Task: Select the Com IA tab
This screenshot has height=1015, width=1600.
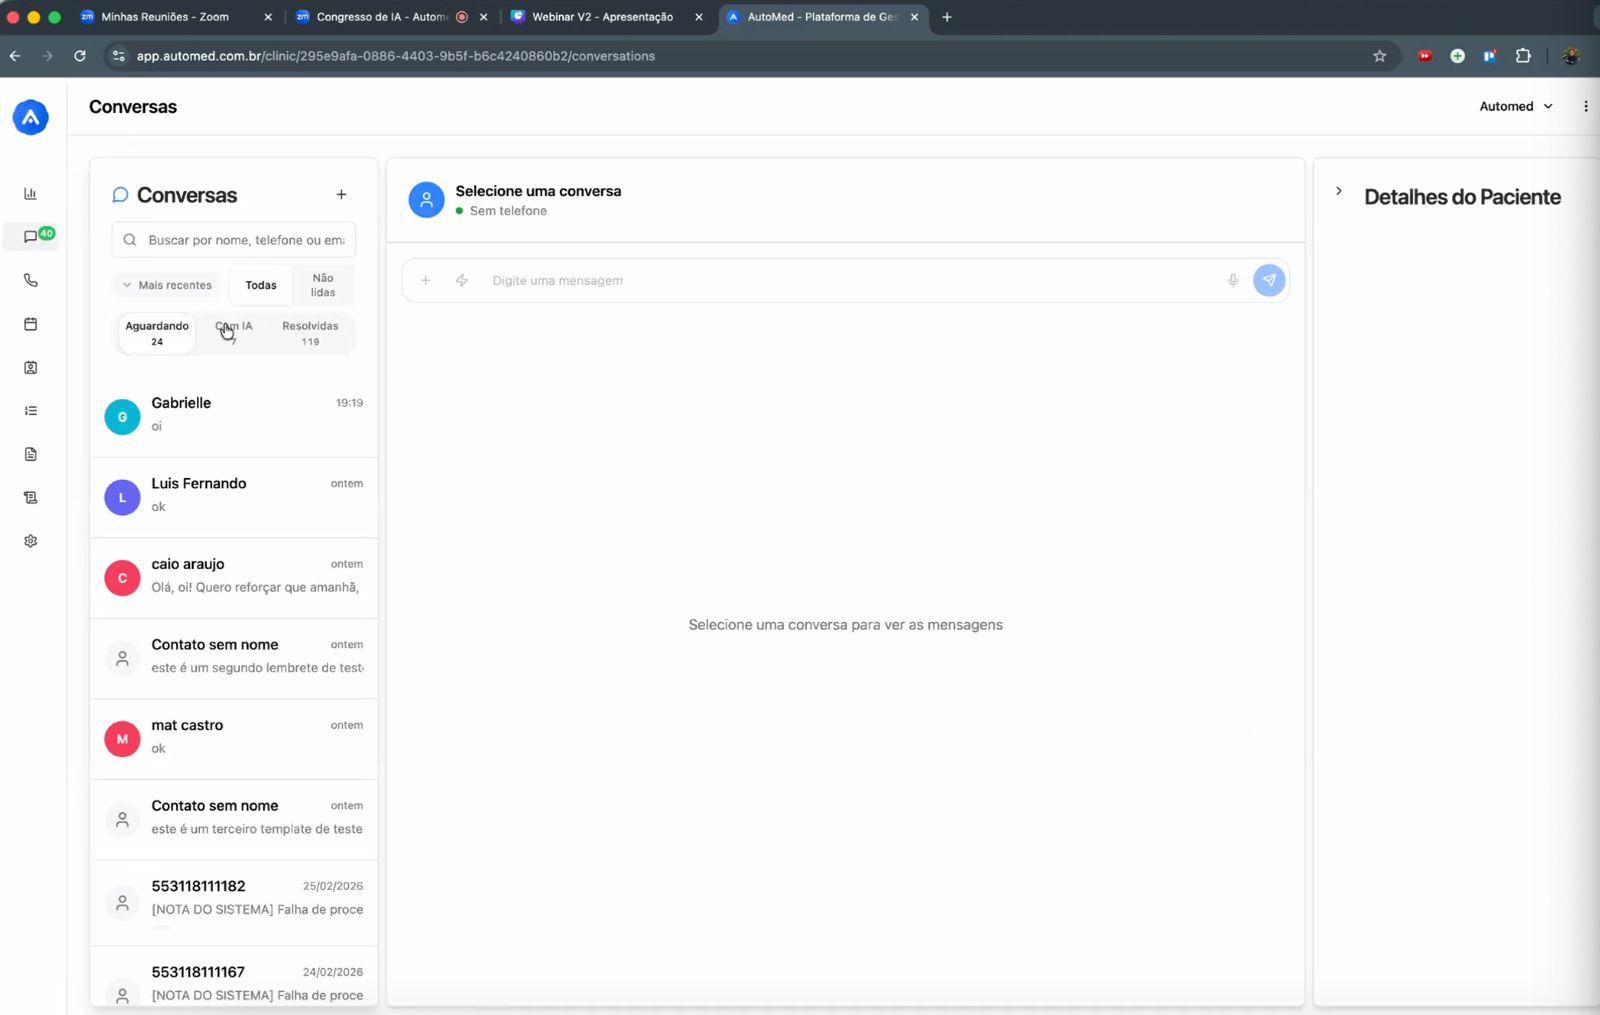Action: (x=234, y=333)
